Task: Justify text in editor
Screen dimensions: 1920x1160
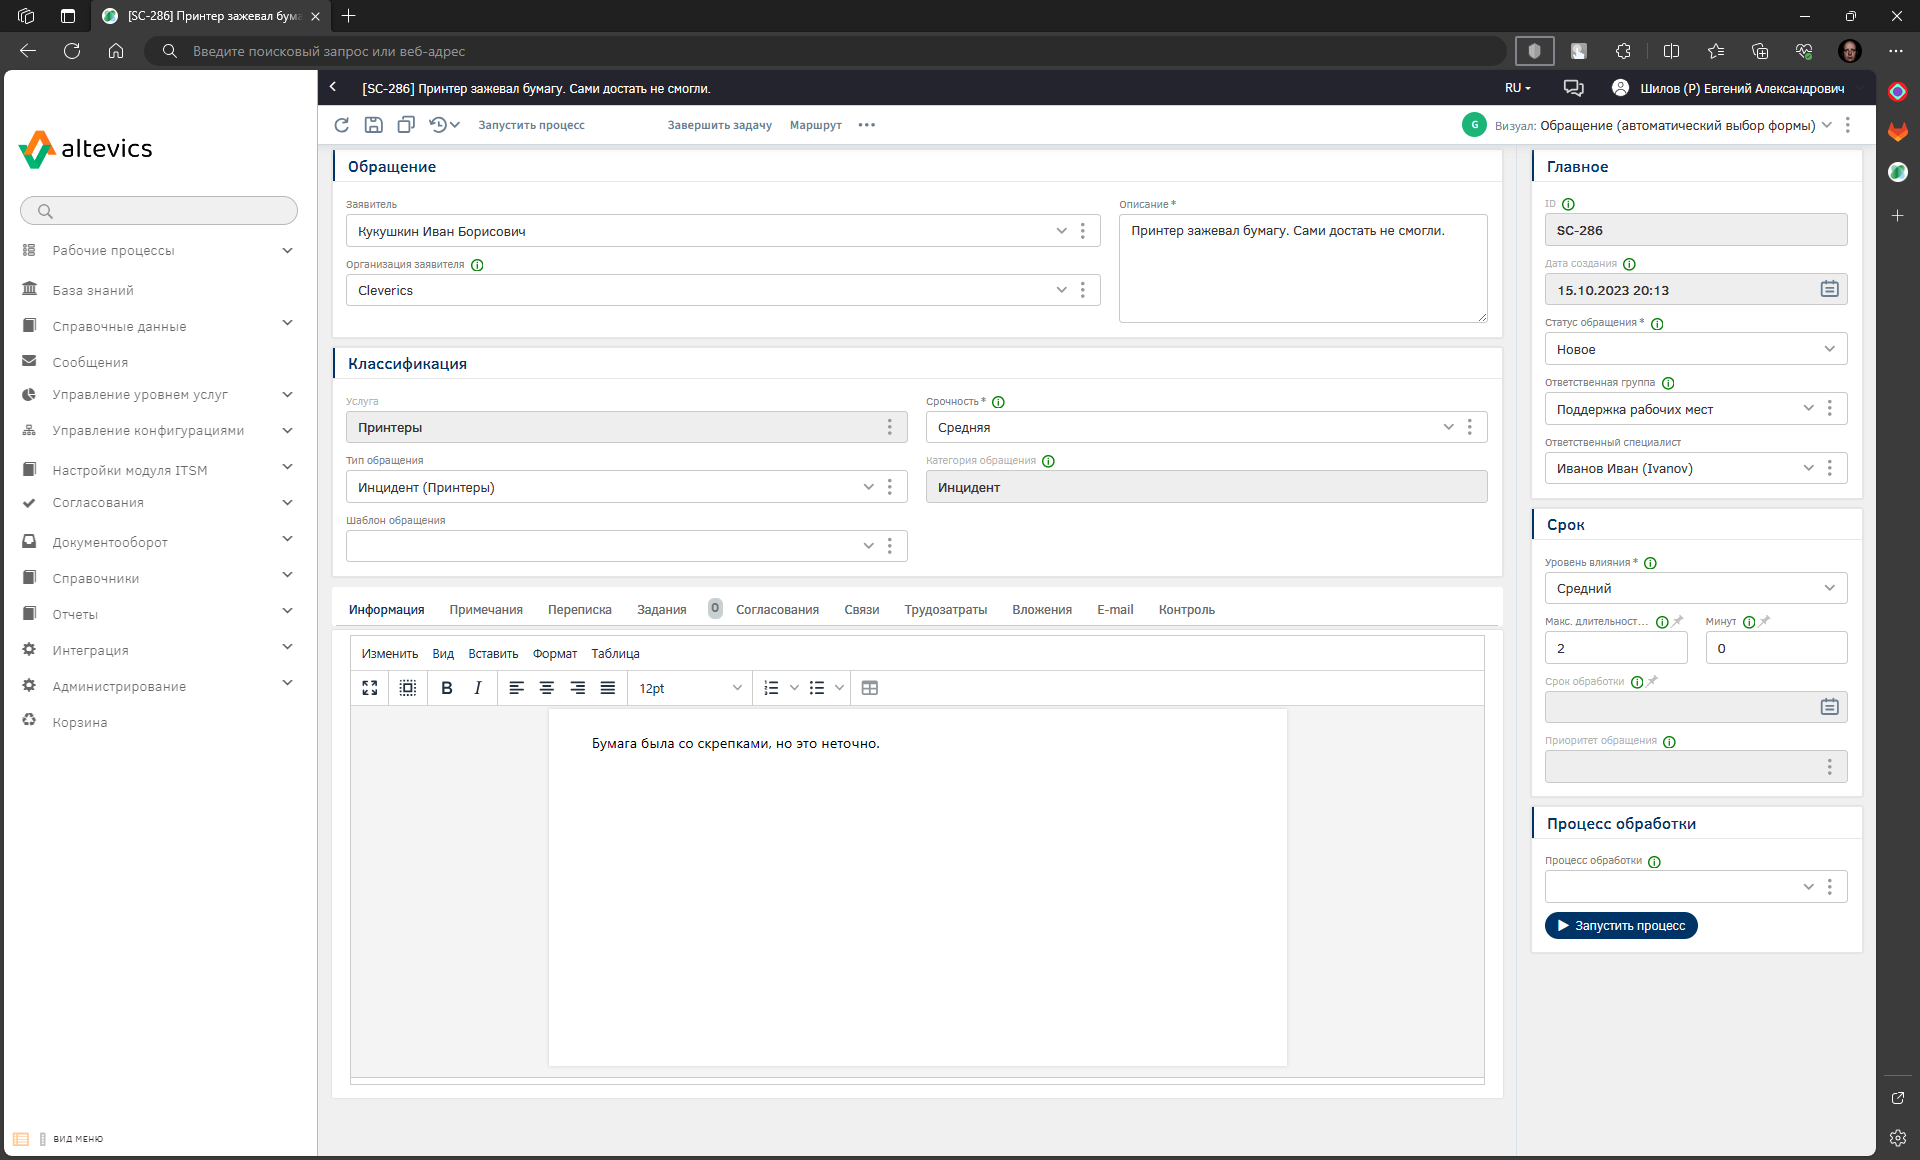Action: 608,688
